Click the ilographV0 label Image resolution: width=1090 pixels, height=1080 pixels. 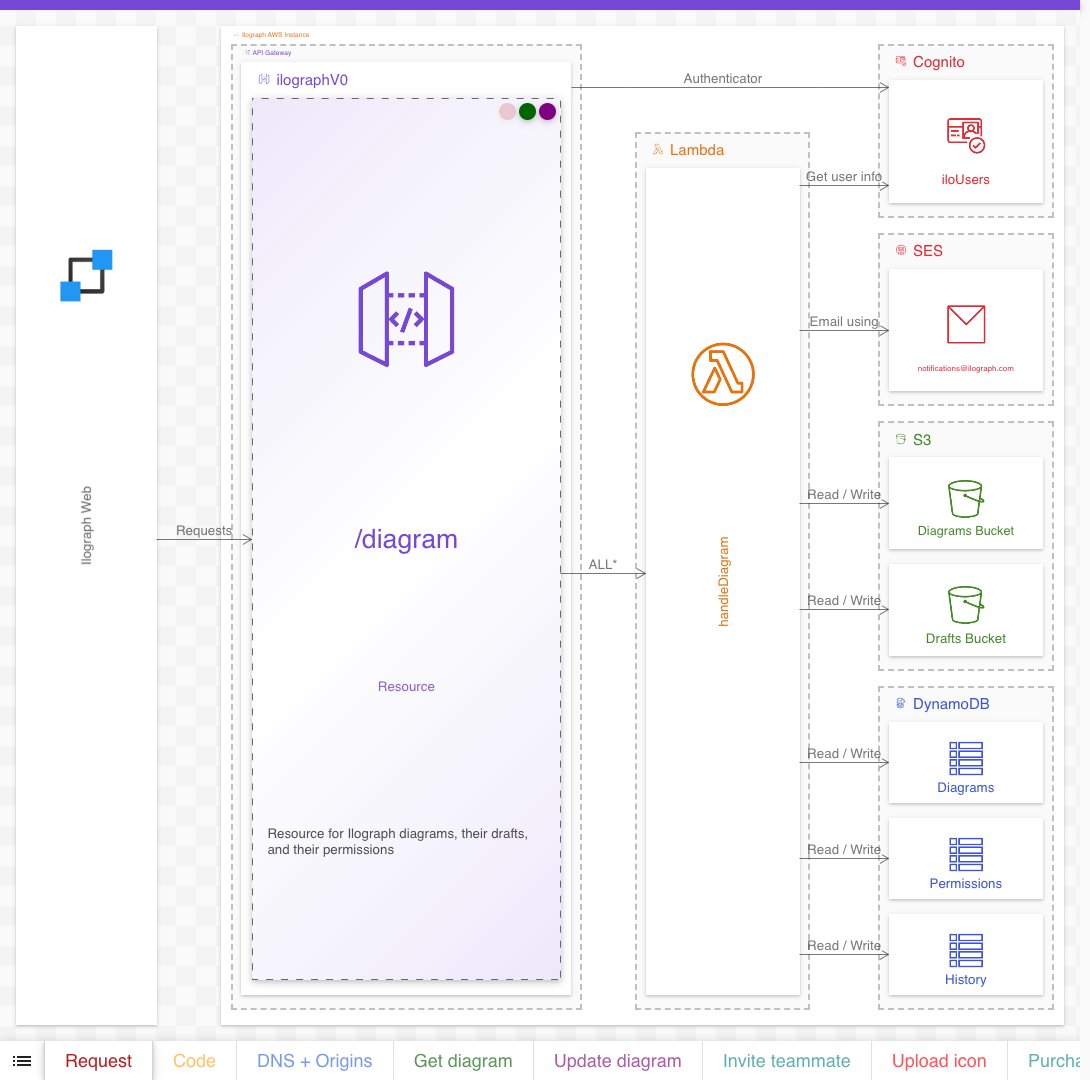pyautogui.click(x=312, y=80)
